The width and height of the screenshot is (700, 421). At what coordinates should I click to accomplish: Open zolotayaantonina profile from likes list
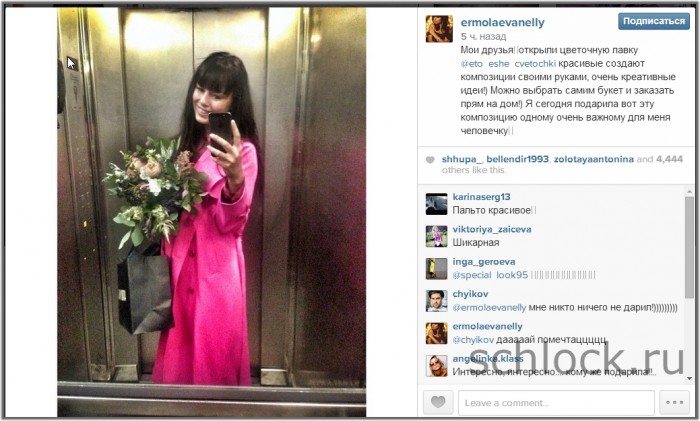594,159
